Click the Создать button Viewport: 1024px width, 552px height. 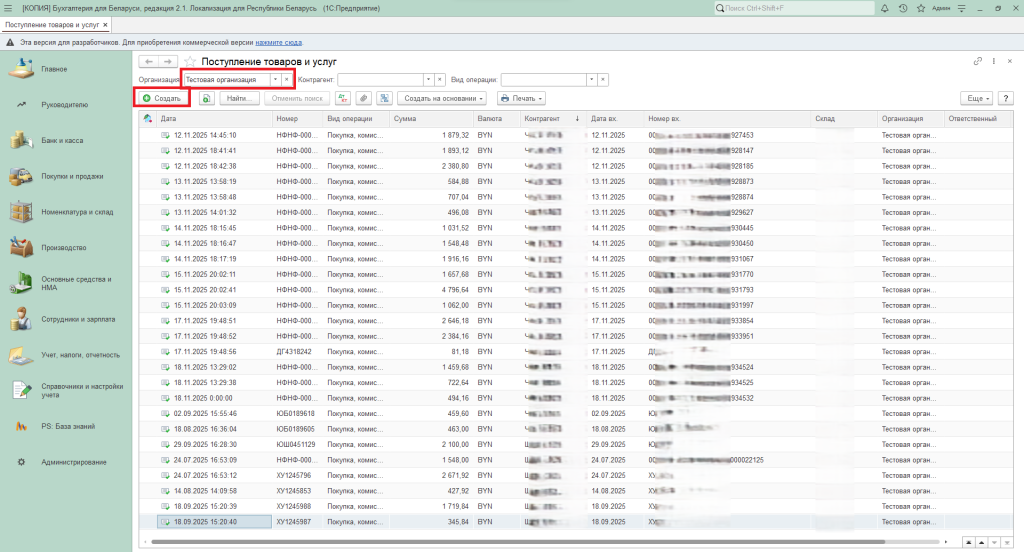tap(161, 99)
